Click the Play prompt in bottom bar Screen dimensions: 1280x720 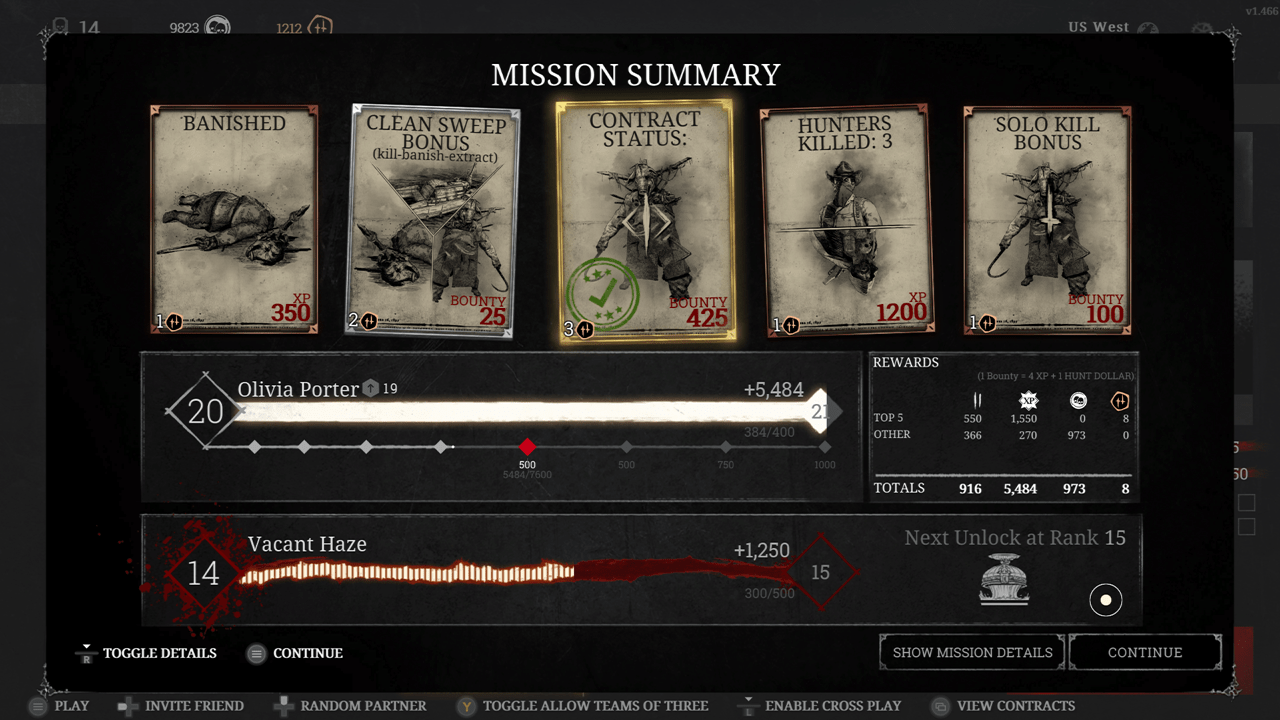(x=59, y=706)
